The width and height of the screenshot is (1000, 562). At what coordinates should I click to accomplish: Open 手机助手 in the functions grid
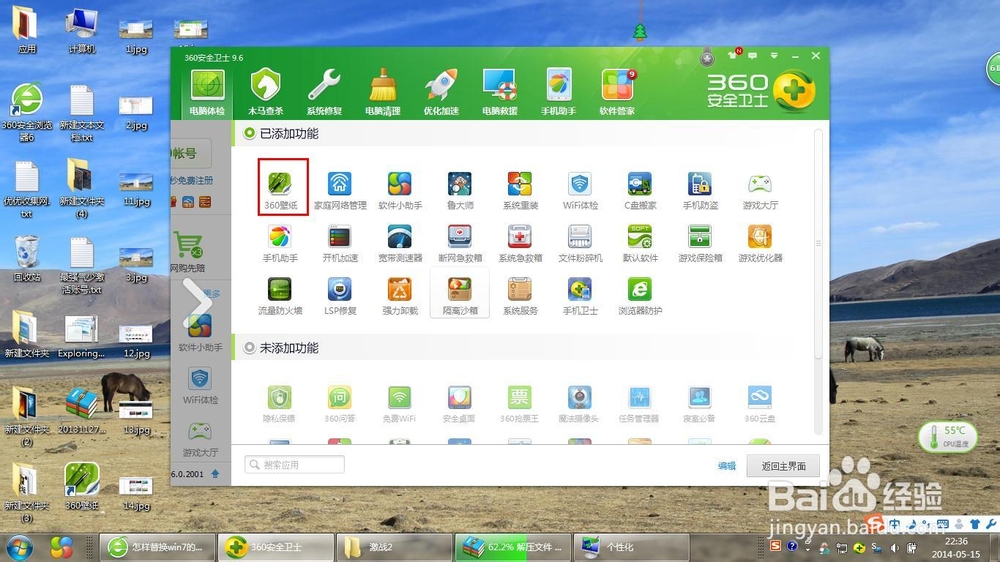point(281,243)
